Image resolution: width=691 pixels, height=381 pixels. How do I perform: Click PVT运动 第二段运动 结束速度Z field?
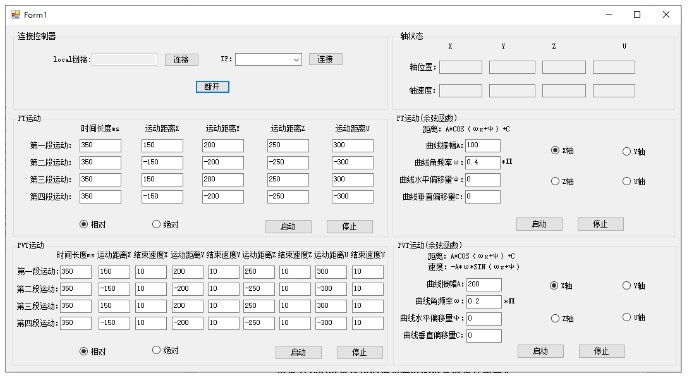click(295, 289)
